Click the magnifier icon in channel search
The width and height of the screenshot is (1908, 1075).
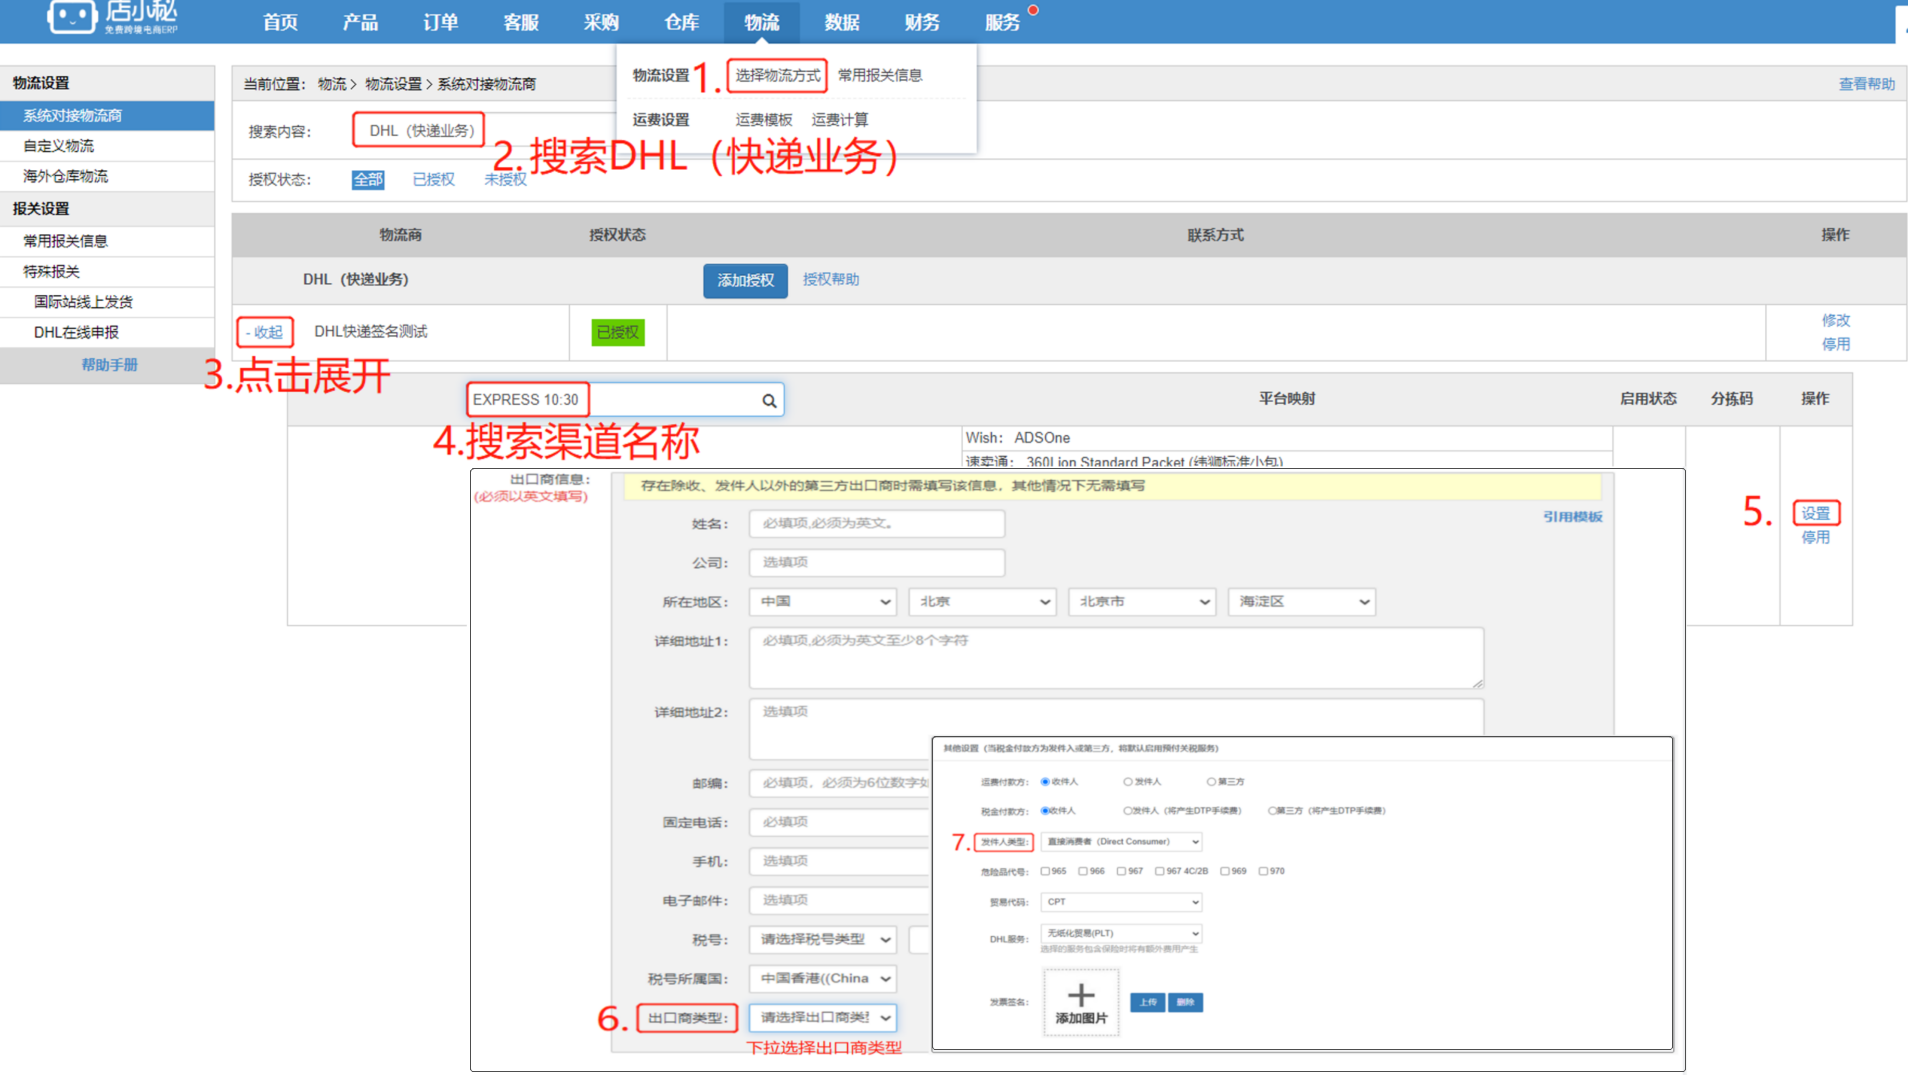tap(769, 401)
